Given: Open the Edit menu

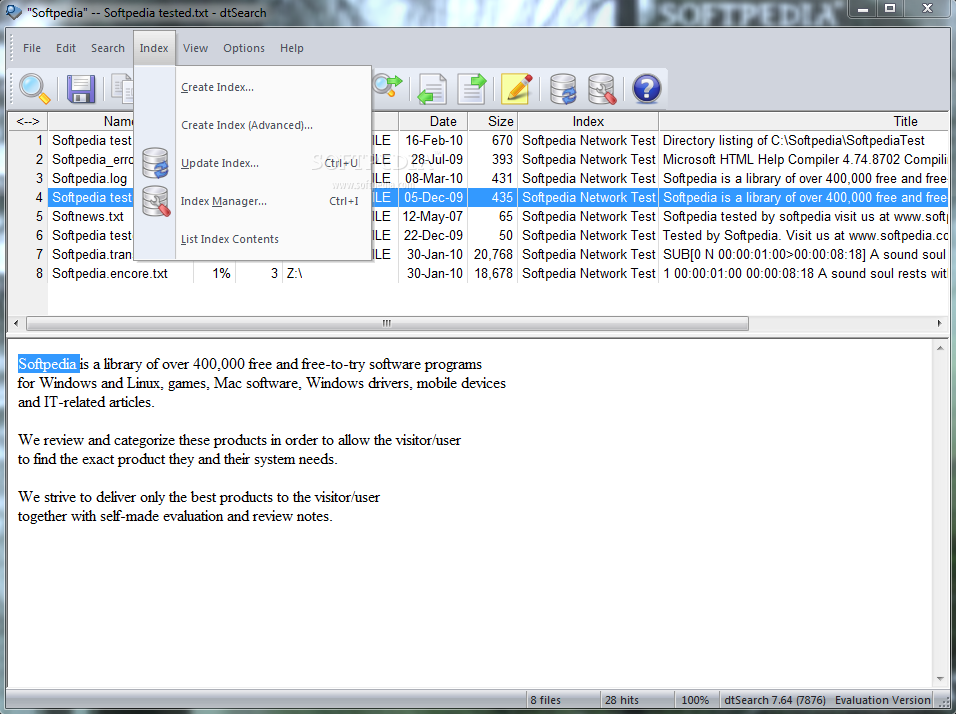Looking at the screenshot, I should point(66,48).
